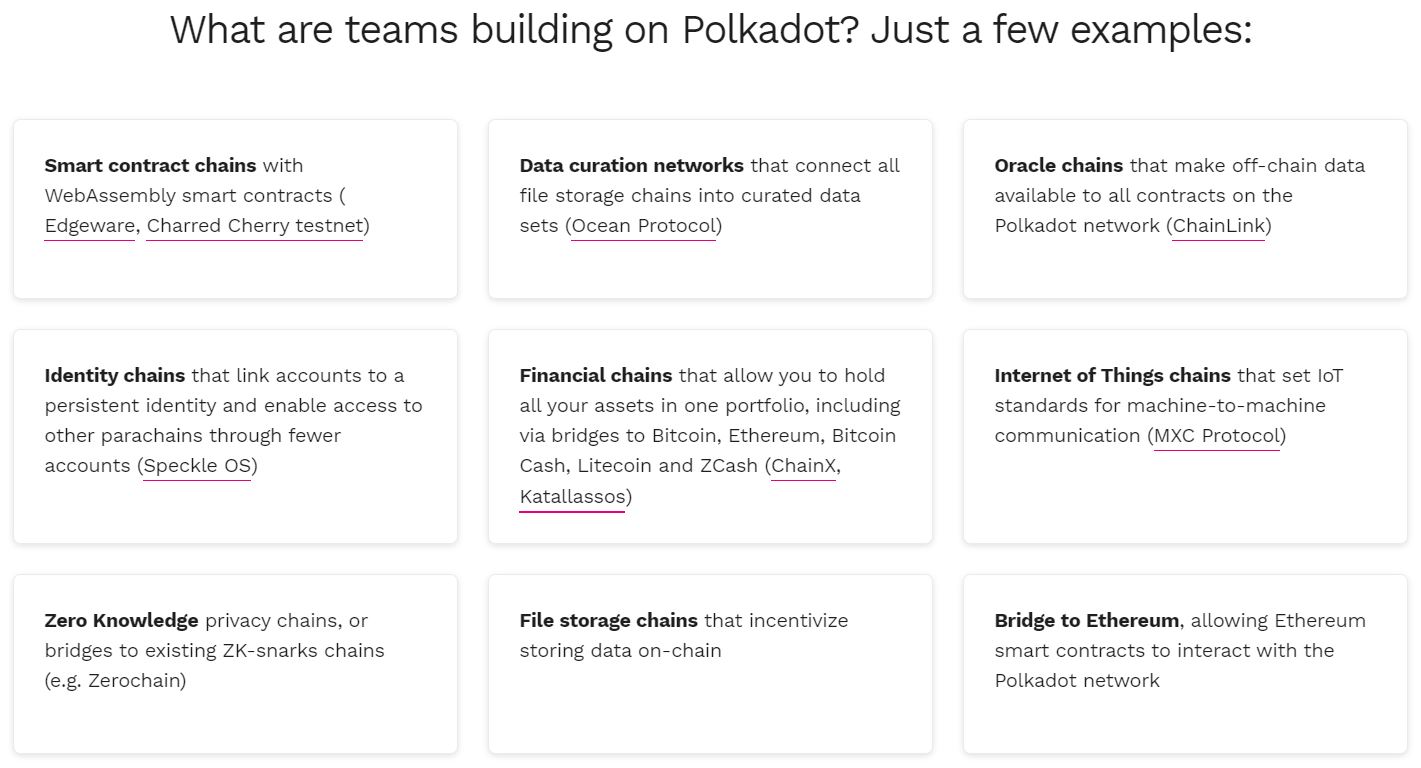Select the Identity chains card title
This screenshot has height=768, width=1421.
click(x=114, y=376)
